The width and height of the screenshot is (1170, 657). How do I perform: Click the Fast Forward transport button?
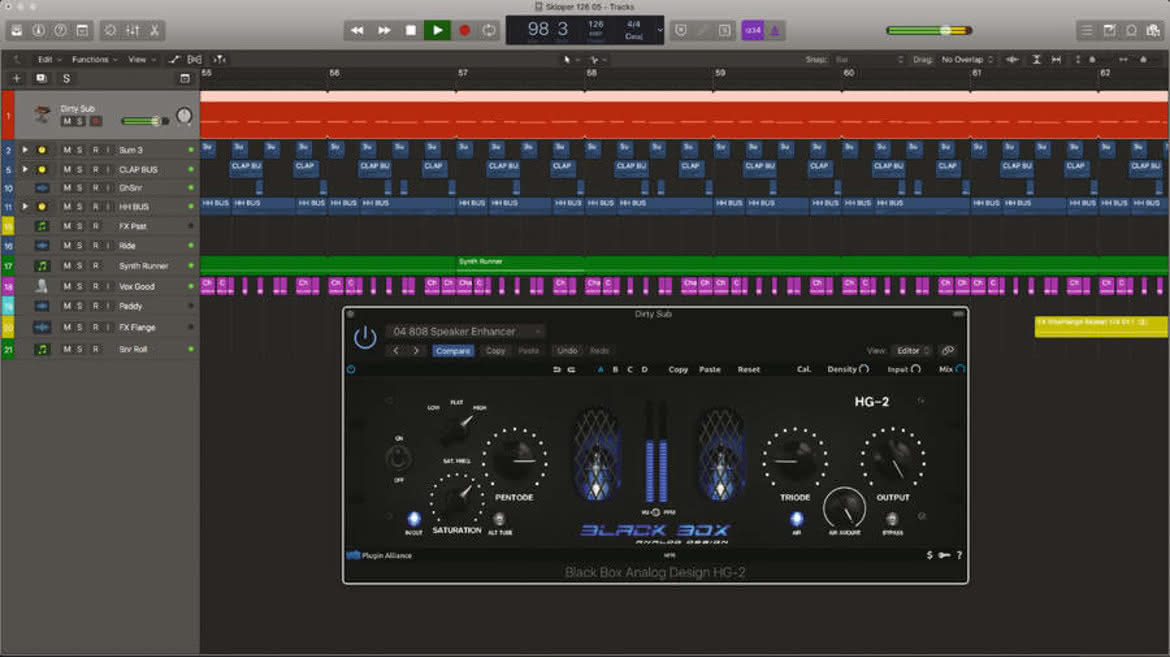click(384, 31)
